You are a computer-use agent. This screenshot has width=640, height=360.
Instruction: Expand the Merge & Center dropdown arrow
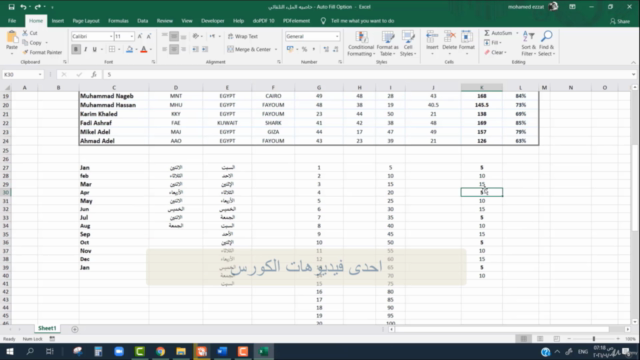point(276,49)
